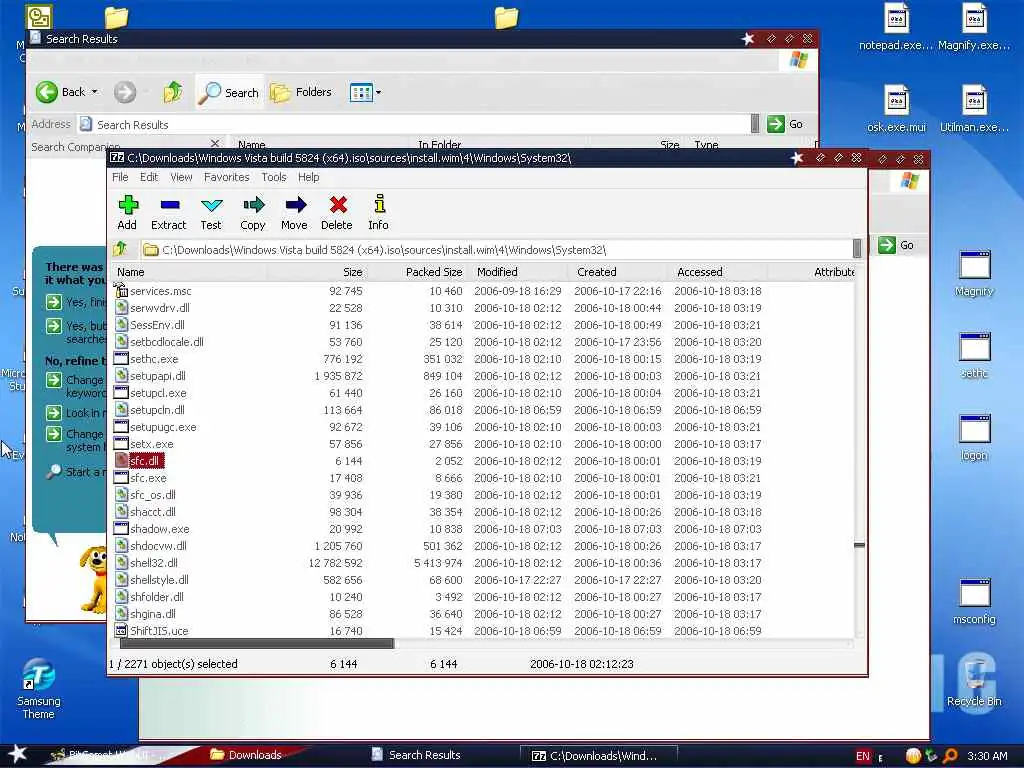Click the Up folder icon in Search Results
1024x768 pixels.
(x=173, y=92)
